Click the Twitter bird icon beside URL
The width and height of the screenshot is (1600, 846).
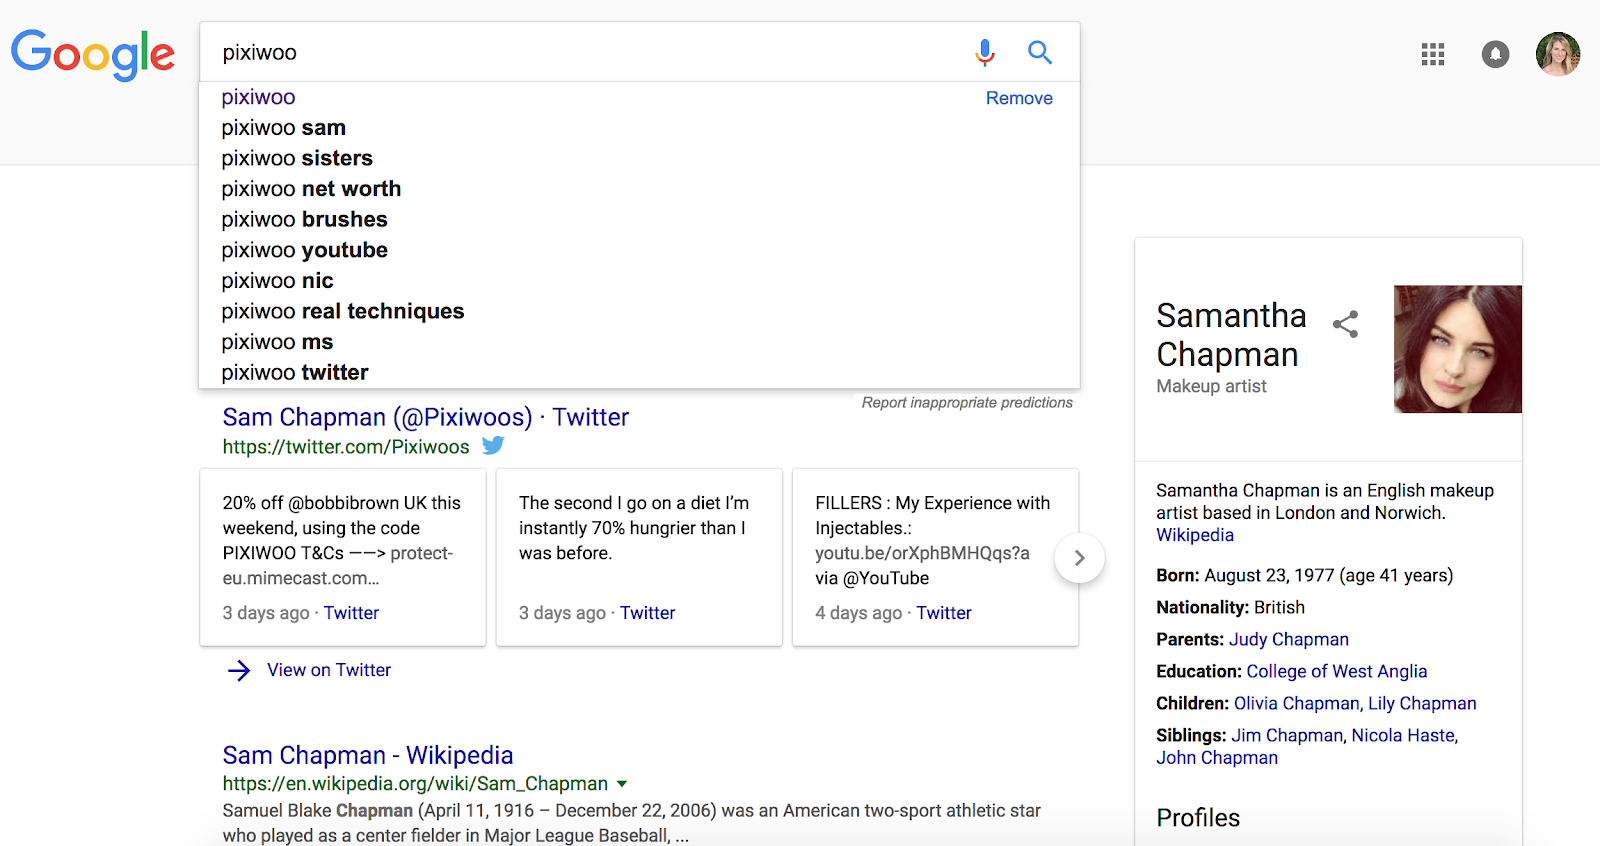[x=493, y=446]
